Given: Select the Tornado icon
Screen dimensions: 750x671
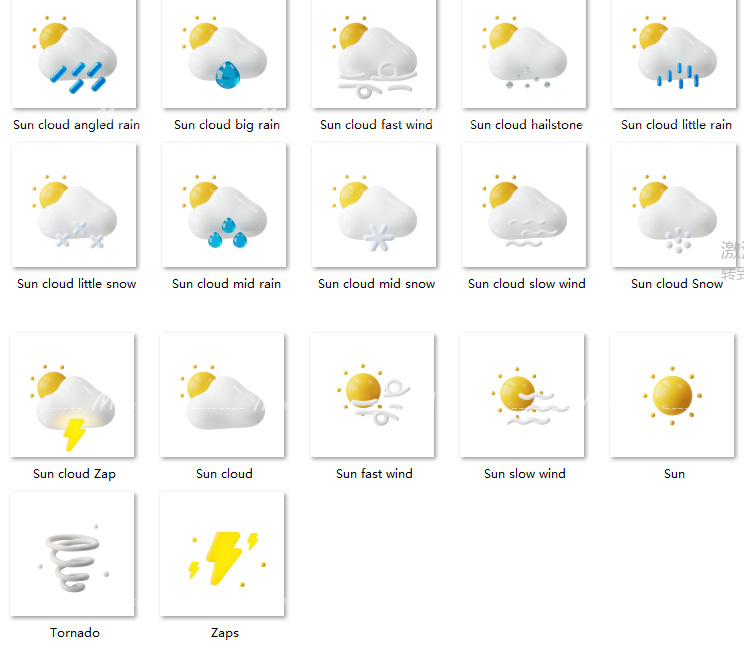Looking at the screenshot, I should pyautogui.click(x=72, y=554).
